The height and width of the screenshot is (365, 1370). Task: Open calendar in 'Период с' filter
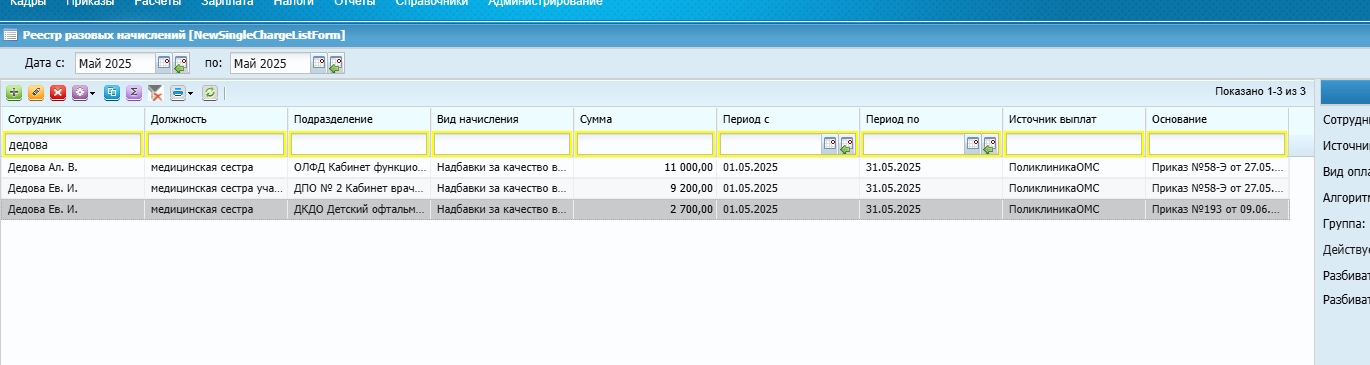click(x=830, y=144)
